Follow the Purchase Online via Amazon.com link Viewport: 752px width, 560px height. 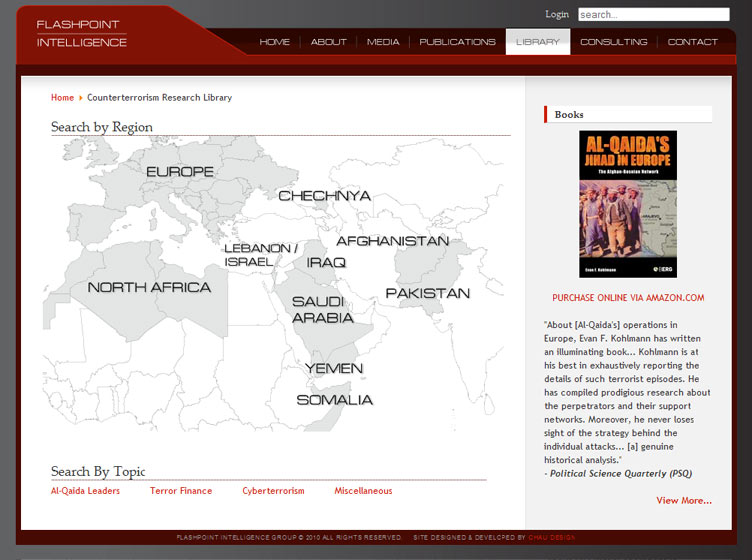point(628,298)
